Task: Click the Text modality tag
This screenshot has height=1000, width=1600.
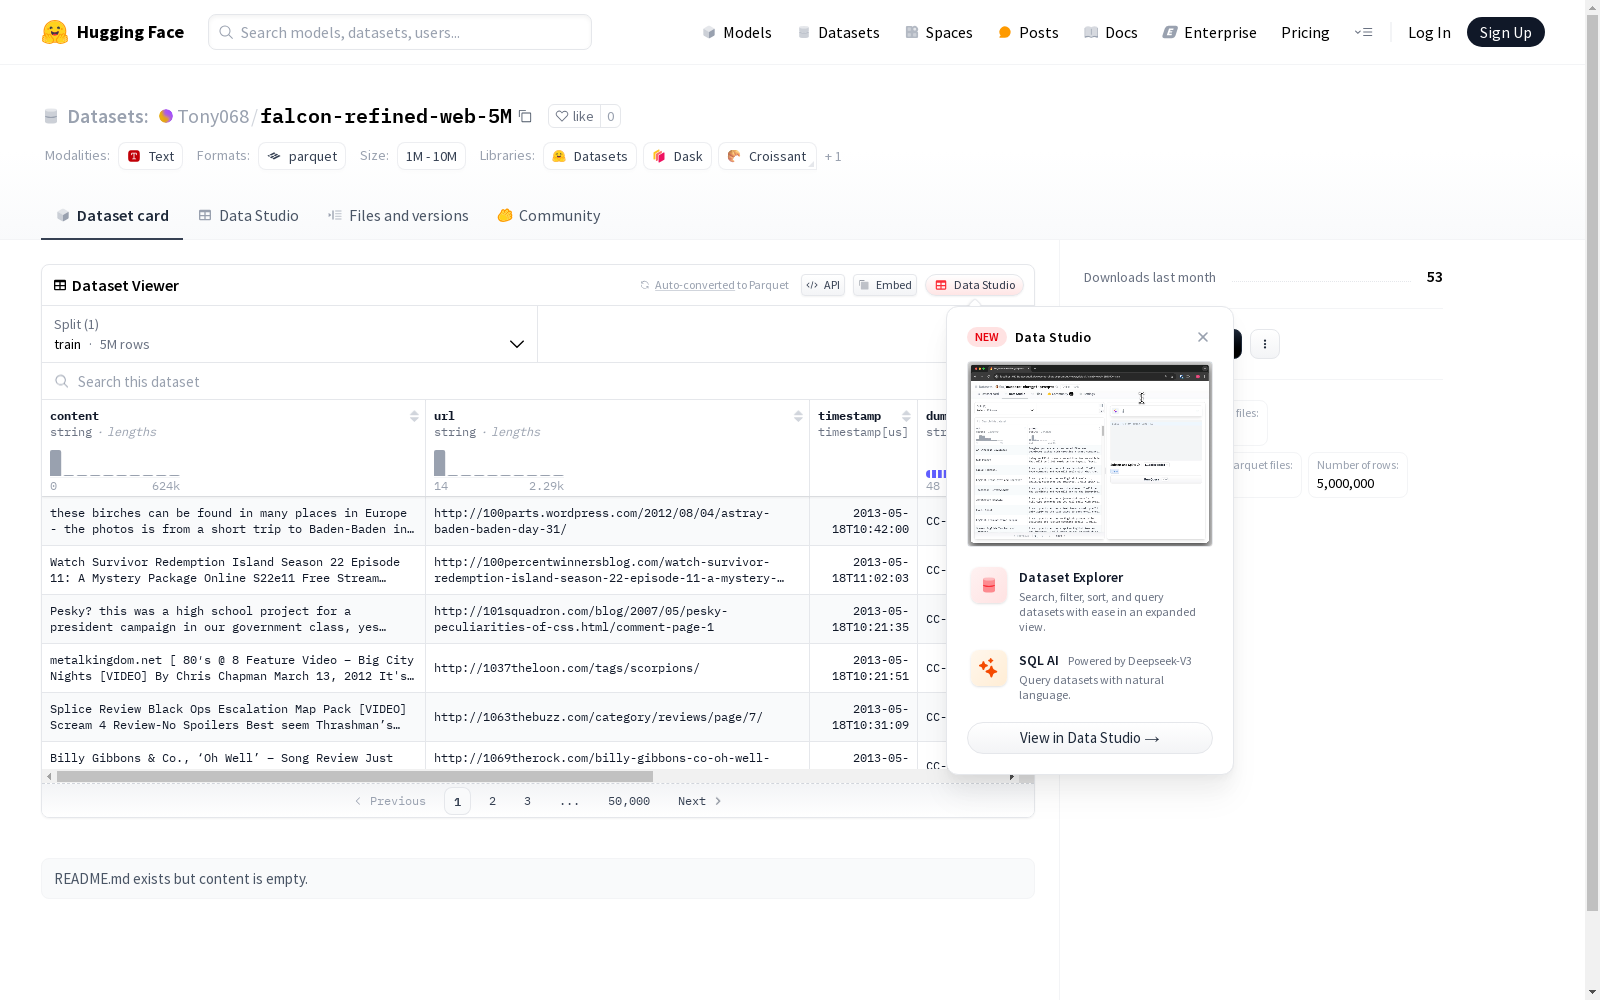Action: pos(151,156)
